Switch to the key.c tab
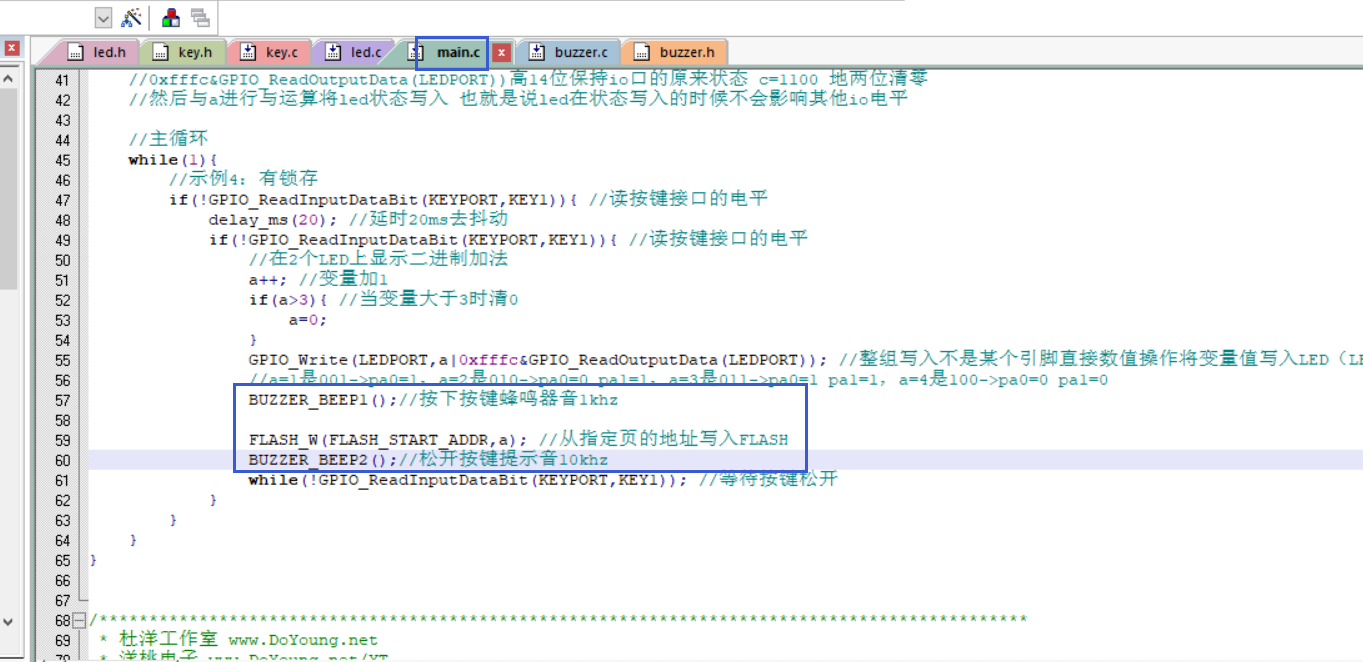This screenshot has height=662, width=1363. click(x=270, y=52)
